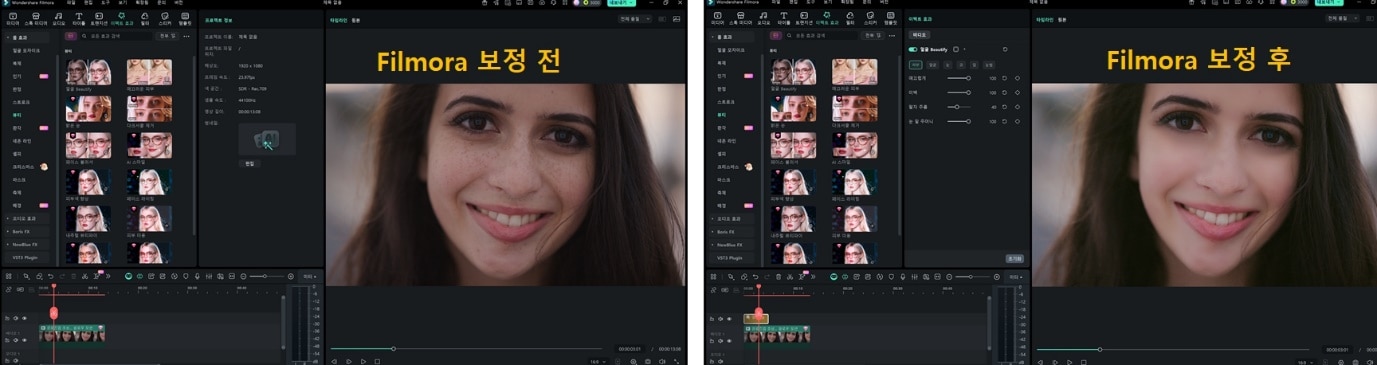Switch to the 스티커 tab in right window
Image resolution: width=1377 pixels, height=365 pixels.
[x=870, y=19]
